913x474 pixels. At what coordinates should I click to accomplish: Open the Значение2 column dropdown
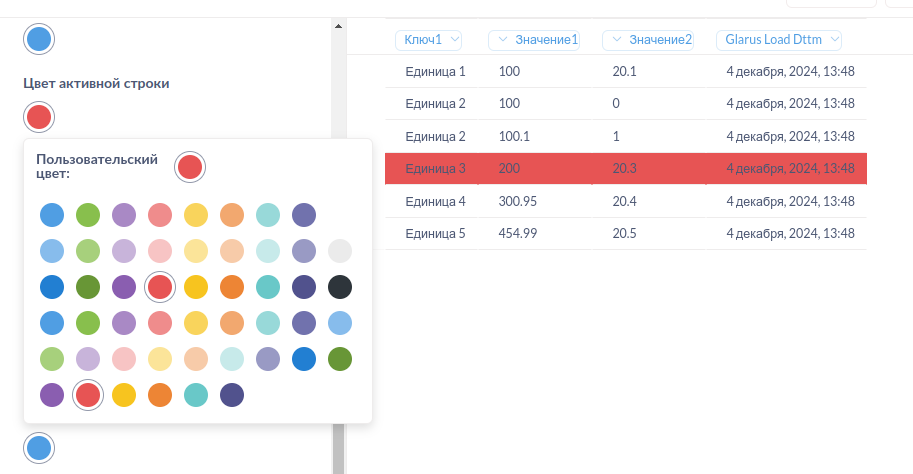[650, 40]
